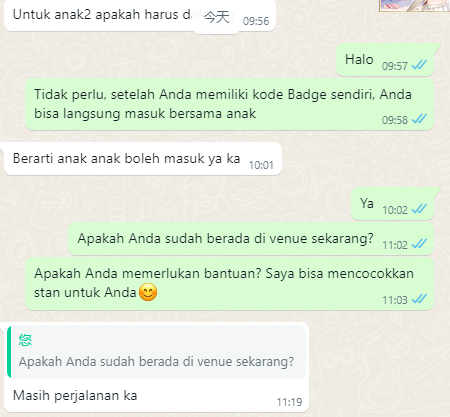Viewport: 450px width, 417px height.
Task: Click the smiling emoji after 'stan untuk Anda'
Action: tap(148, 292)
